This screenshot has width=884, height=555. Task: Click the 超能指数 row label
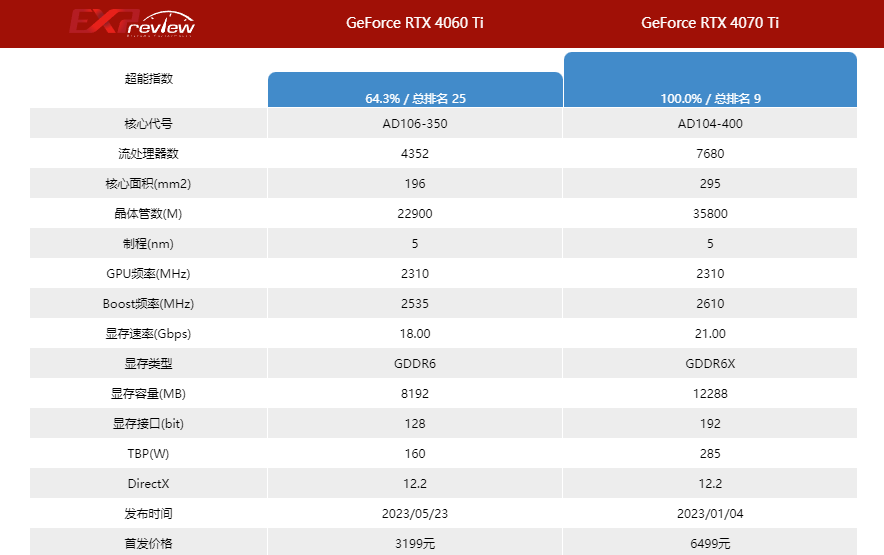click(x=148, y=78)
